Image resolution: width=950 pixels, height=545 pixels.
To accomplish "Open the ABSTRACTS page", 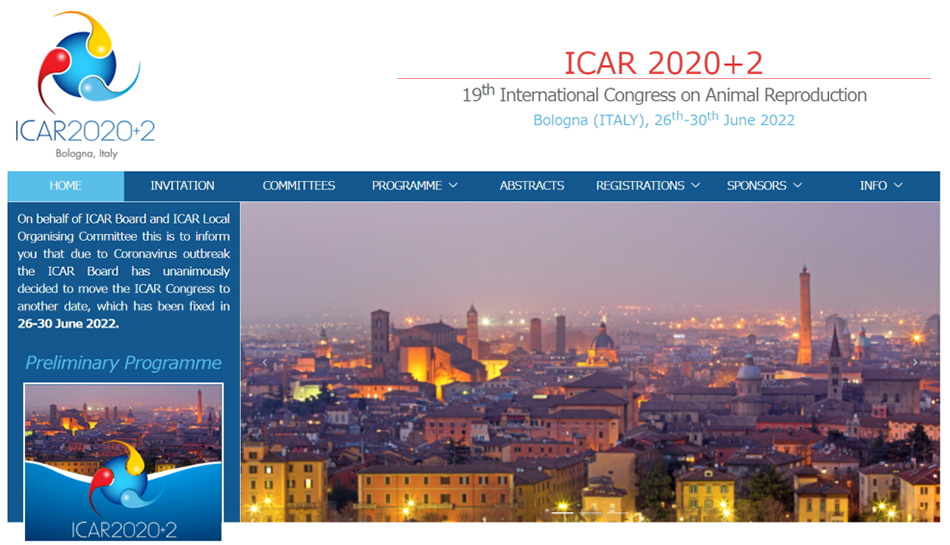I will click(x=531, y=186).
